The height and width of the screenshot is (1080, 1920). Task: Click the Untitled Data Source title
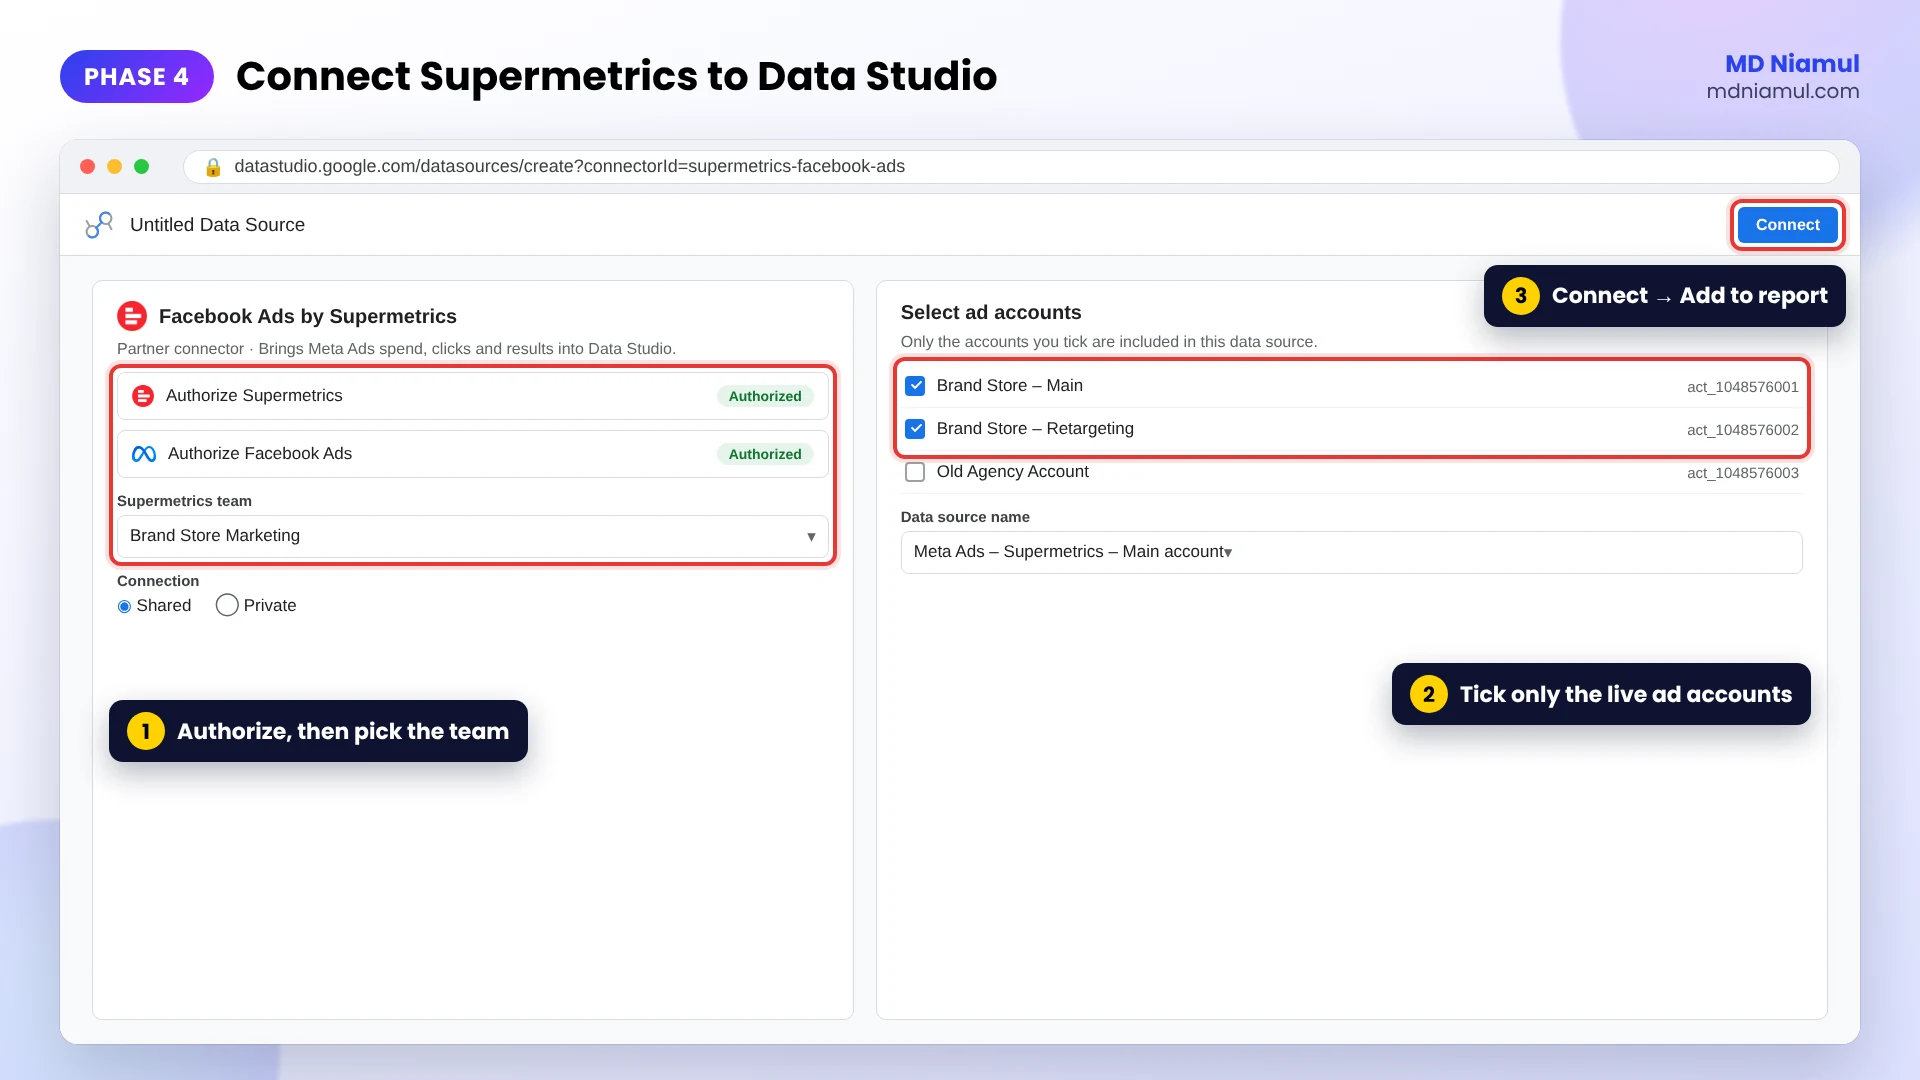coord(217,225)
